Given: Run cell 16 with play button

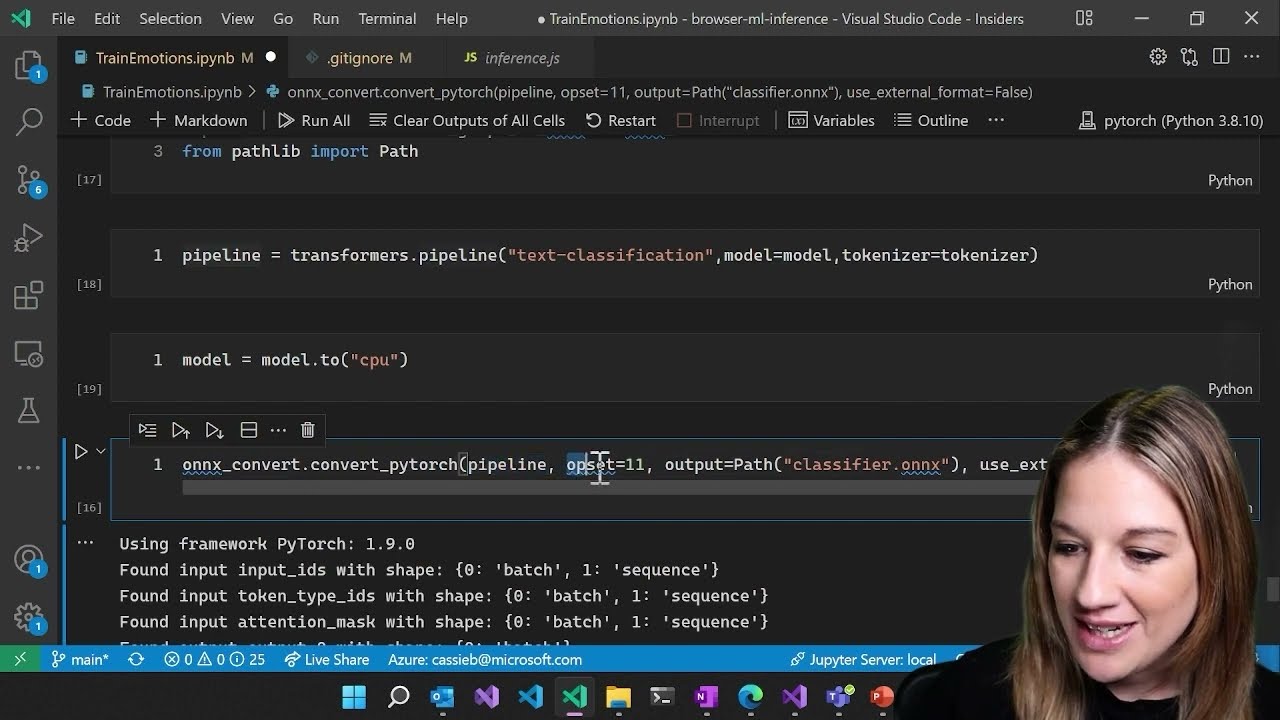Looking at the screenshot, I should click(81, 452).
